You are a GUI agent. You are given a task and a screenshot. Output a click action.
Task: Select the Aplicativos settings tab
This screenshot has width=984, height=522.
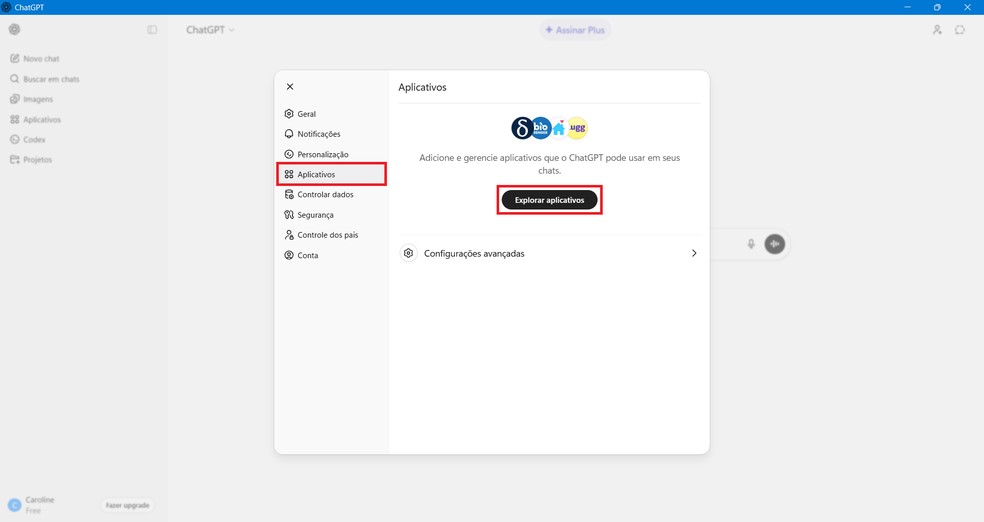331,174
